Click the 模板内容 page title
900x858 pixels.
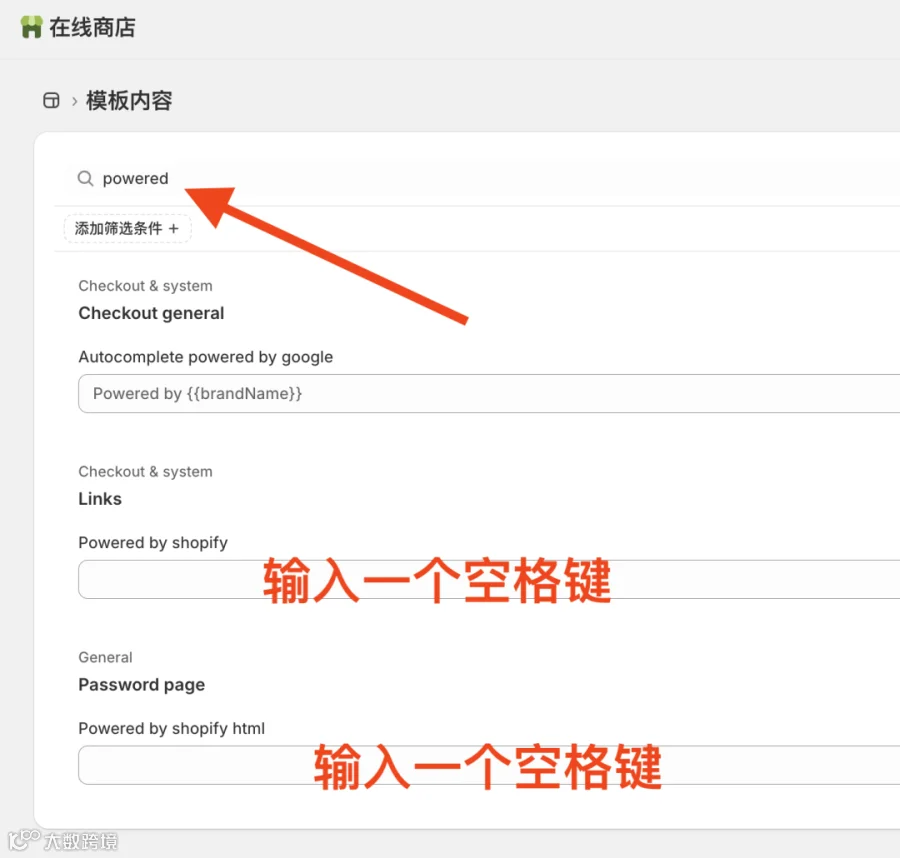pyautogui.click(x=129, y=100)
